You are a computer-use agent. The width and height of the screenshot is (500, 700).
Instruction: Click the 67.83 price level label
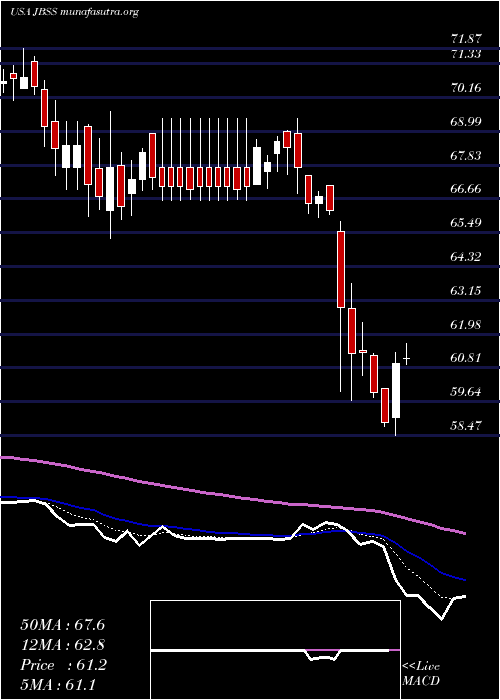tap(466, 156)
